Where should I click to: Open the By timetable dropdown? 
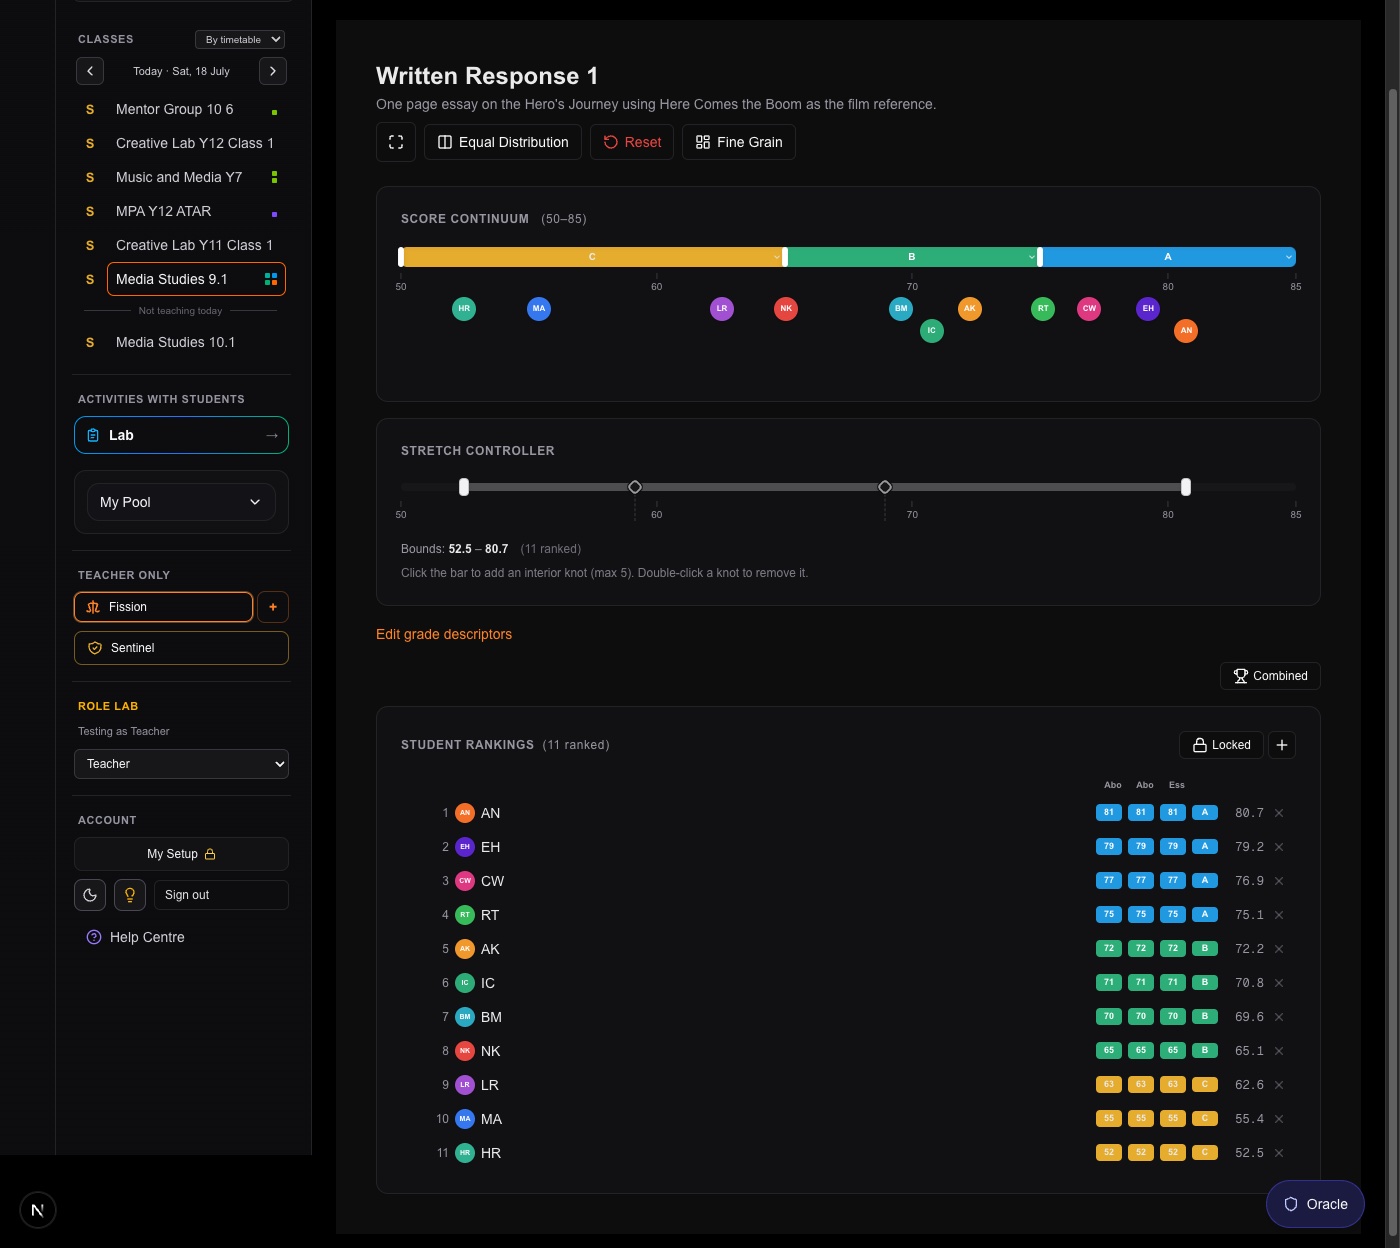240,40
